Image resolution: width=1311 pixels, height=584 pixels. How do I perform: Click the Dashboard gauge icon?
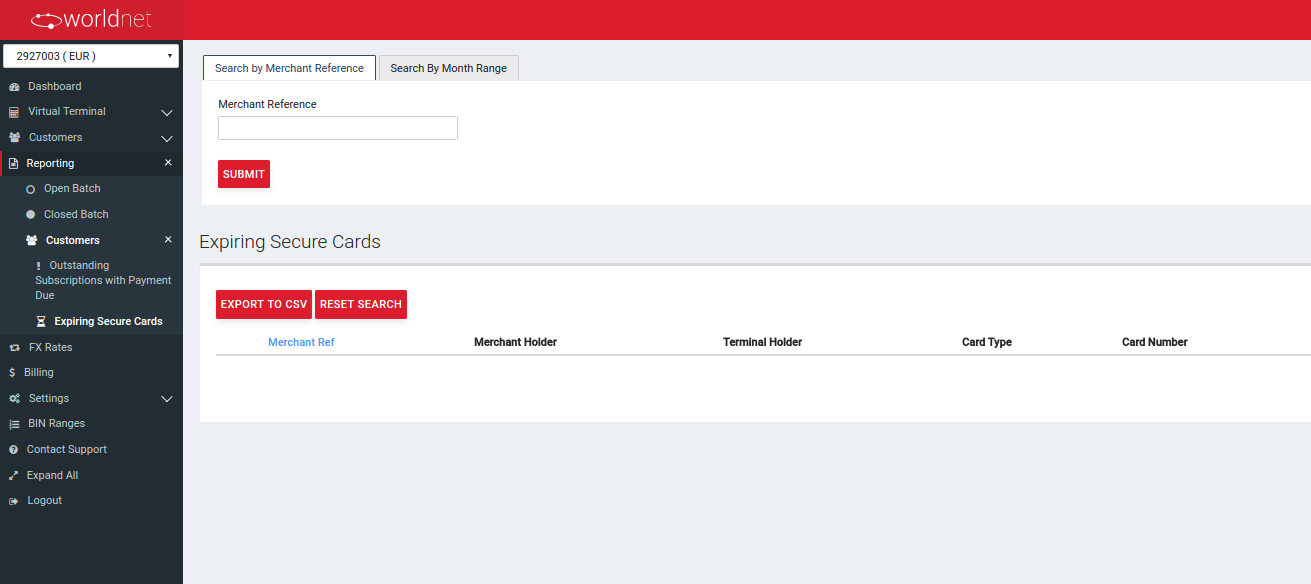pos(14,87)
